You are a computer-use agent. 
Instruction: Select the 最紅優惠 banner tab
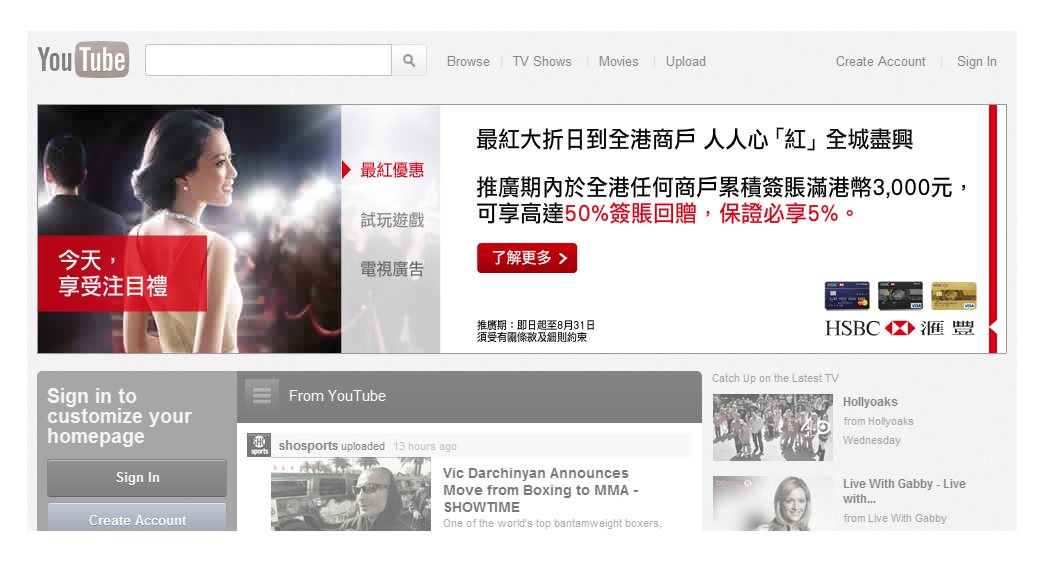pyautogui.click(x=392, y=170)
